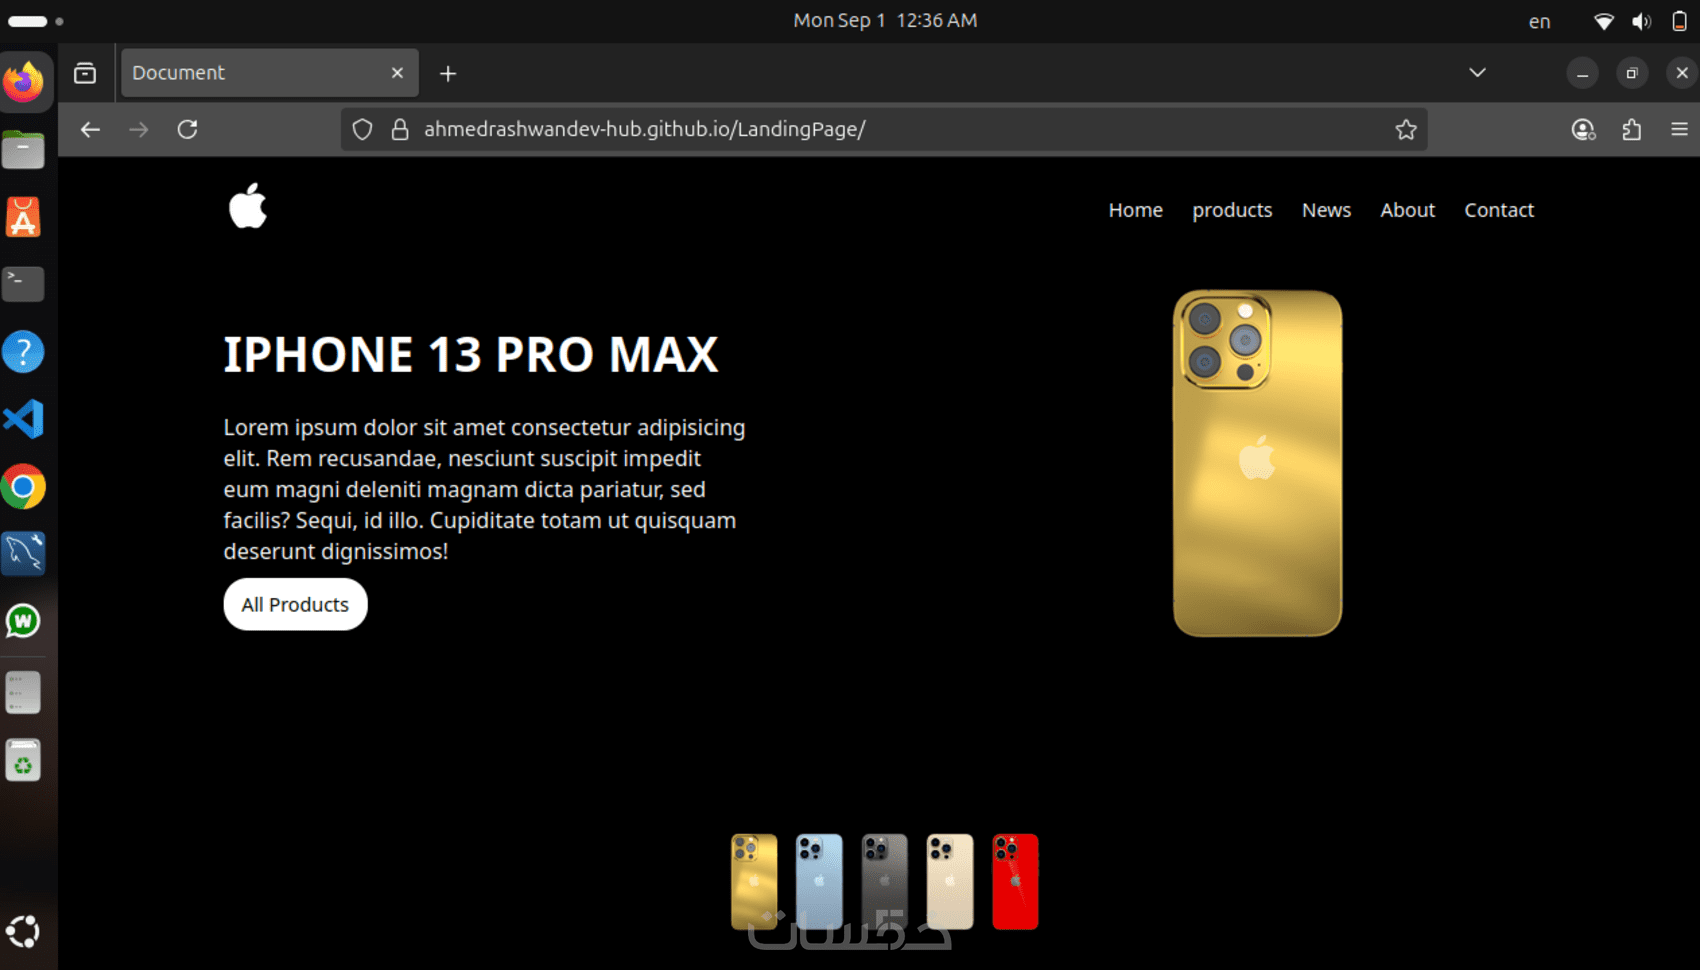Open the products nav link

coord(1232,210)
